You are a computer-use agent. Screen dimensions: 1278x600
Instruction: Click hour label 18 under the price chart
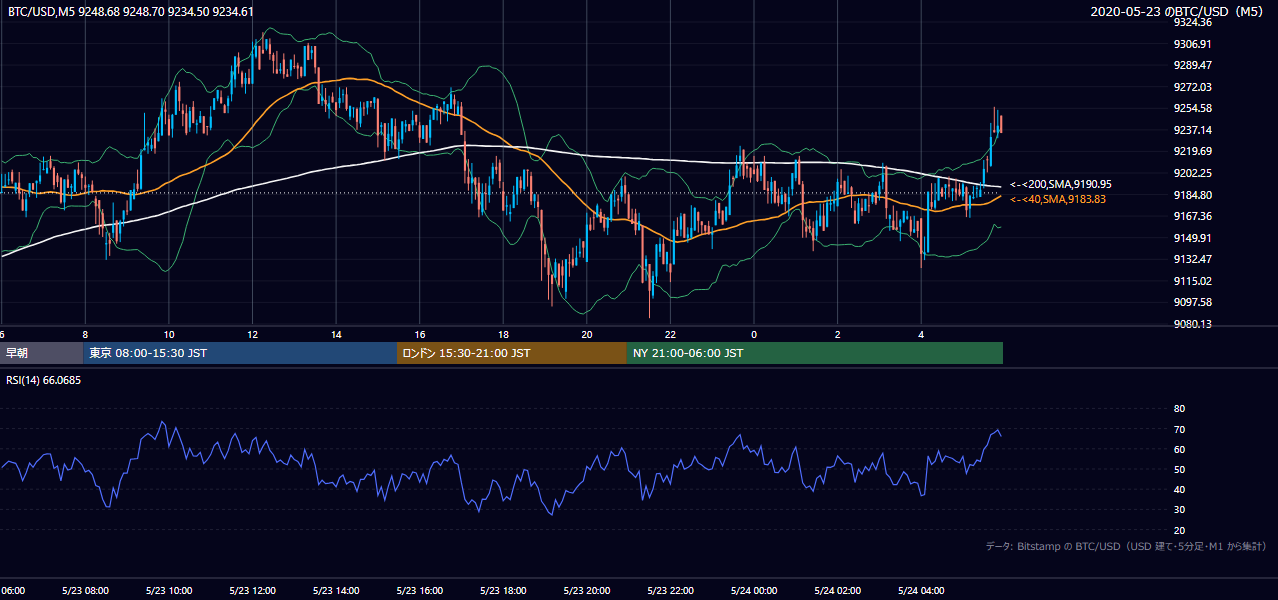(x=503, y=335)
